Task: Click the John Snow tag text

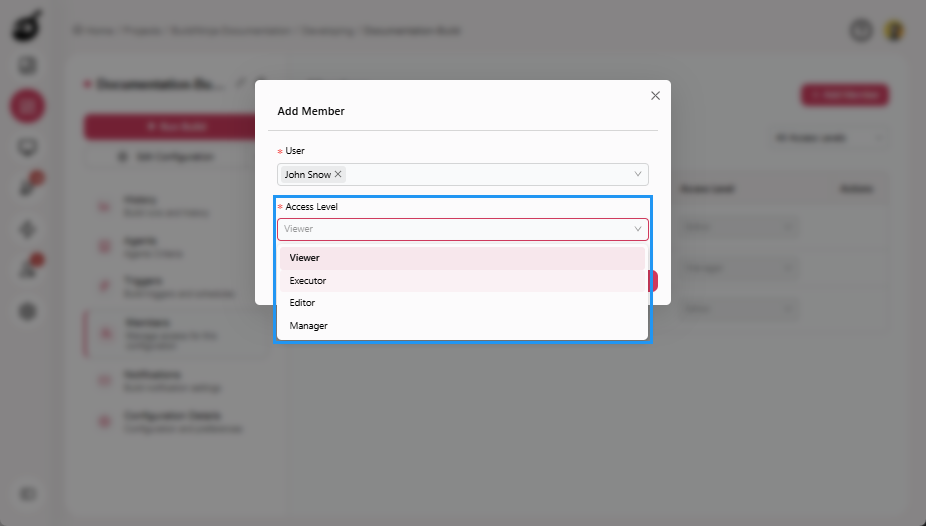Action: (x=308, y=175)
